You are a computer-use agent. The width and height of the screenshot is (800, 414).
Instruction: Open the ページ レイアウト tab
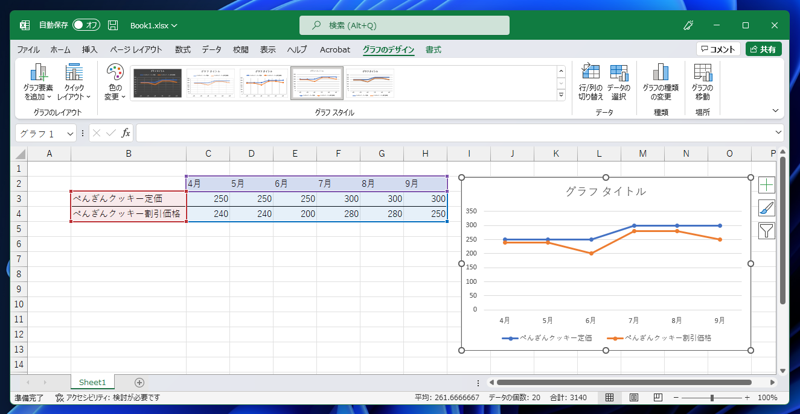[x=136, y=50]
